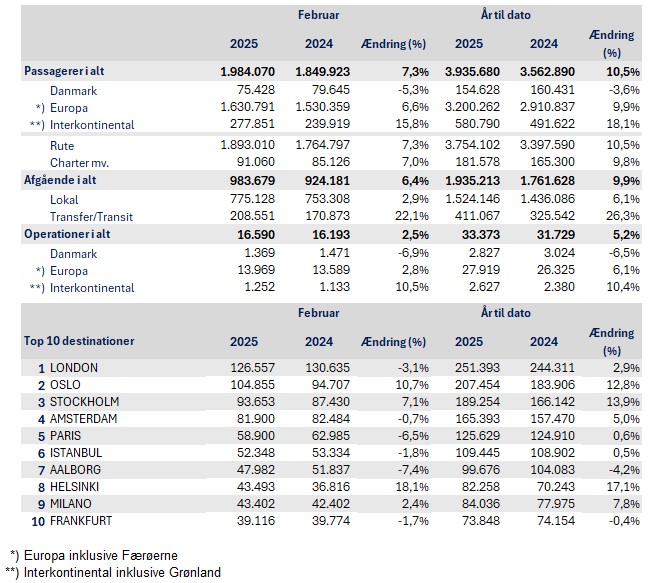Click the STOCKHOLM destination name
Screen dimensions: 655x583
click(x=83, y=402)
